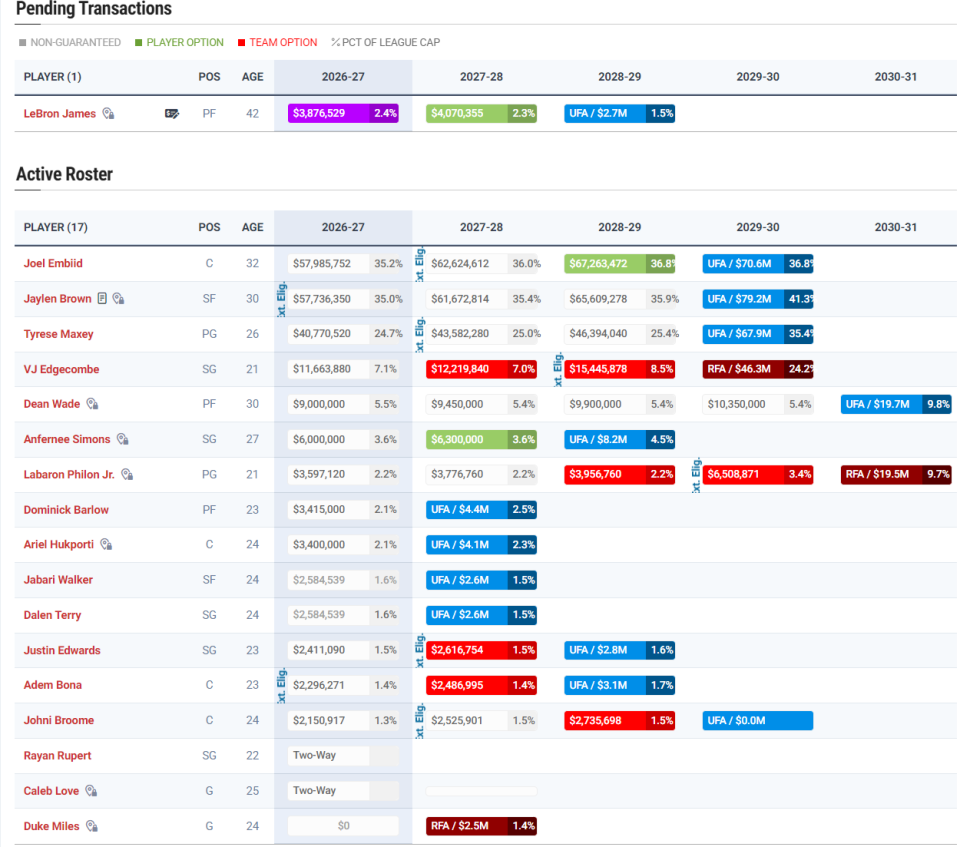960x847 pixels.
Task: Click Dean Wade's UFA / $19.7M cell
Action: 896,404
